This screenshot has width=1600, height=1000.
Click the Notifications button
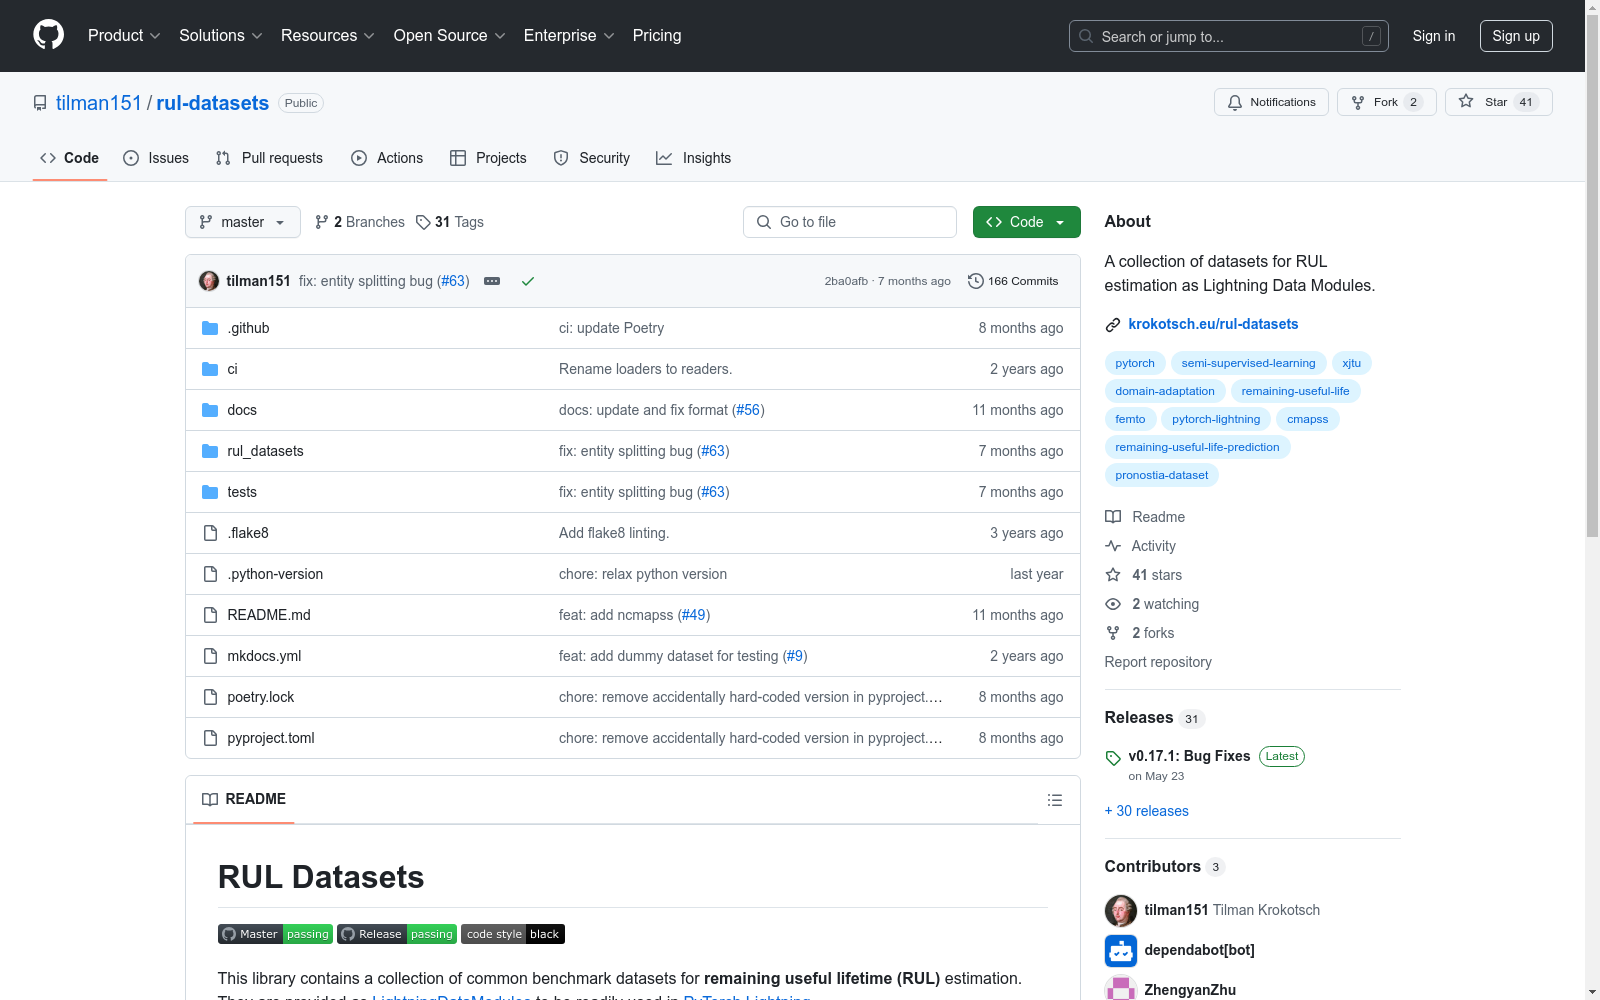tap(1271, 102)
